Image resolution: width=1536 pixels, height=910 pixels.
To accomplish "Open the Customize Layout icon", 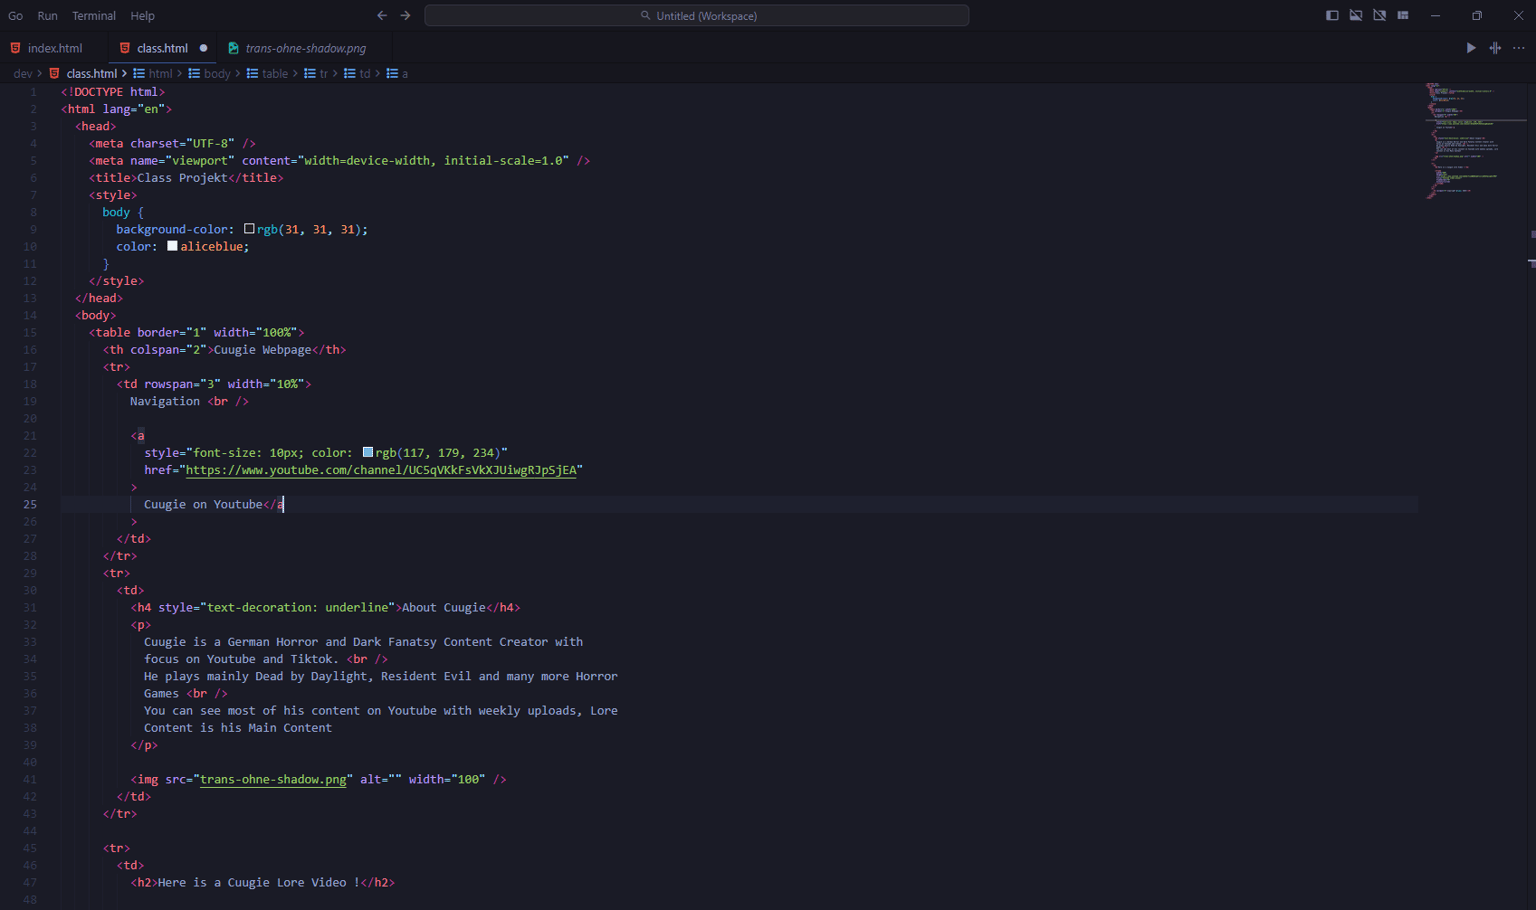I will point(1403,15).
